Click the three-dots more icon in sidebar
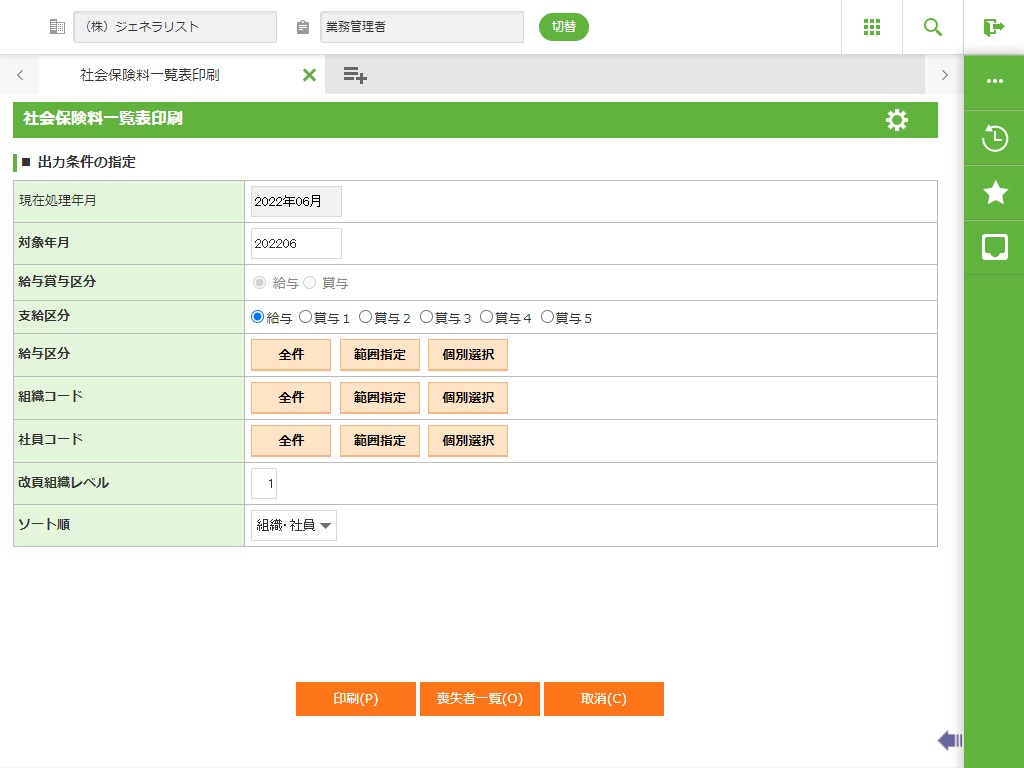Screen dimensions: 1024x768 pos(994,81)
